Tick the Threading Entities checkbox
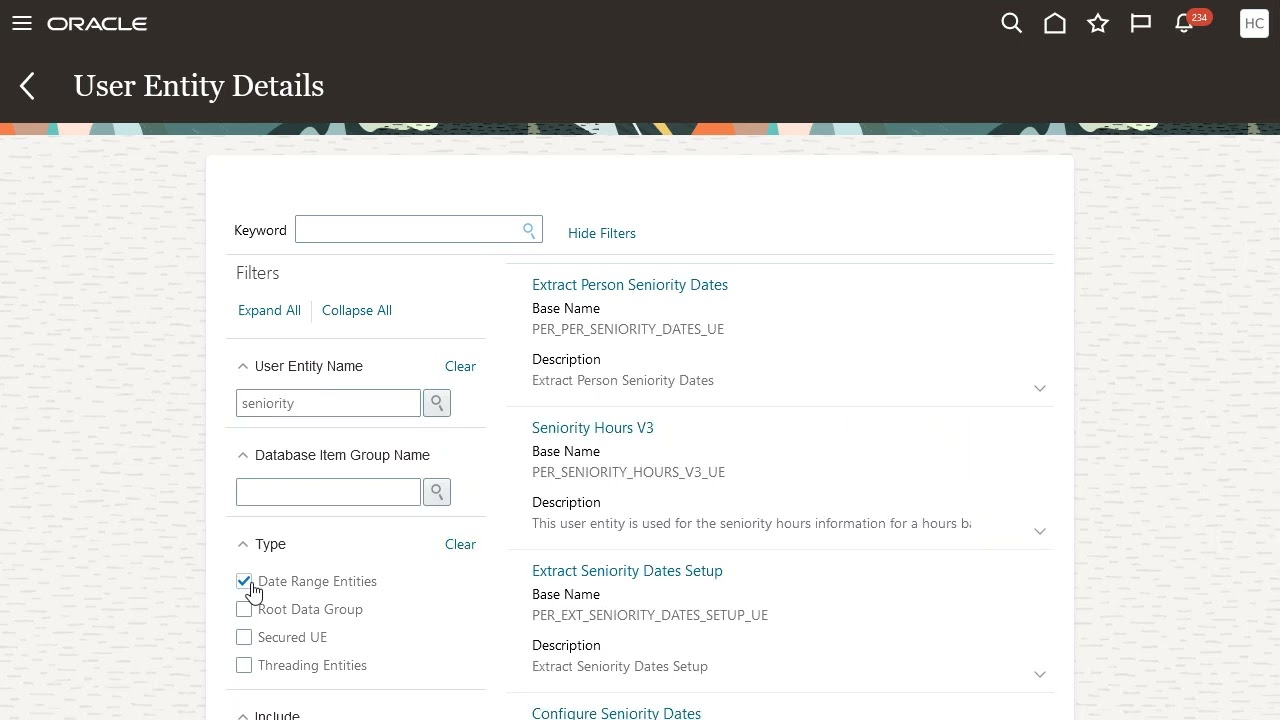Screen dimensions: 1280x720 [x=244, y=665]
